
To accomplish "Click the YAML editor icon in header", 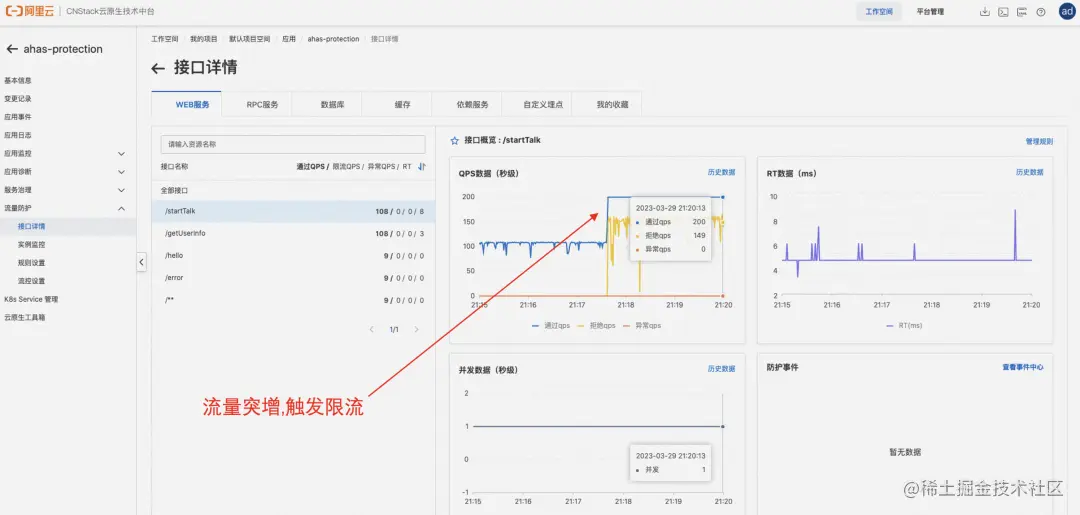I will coord(1022,12).
